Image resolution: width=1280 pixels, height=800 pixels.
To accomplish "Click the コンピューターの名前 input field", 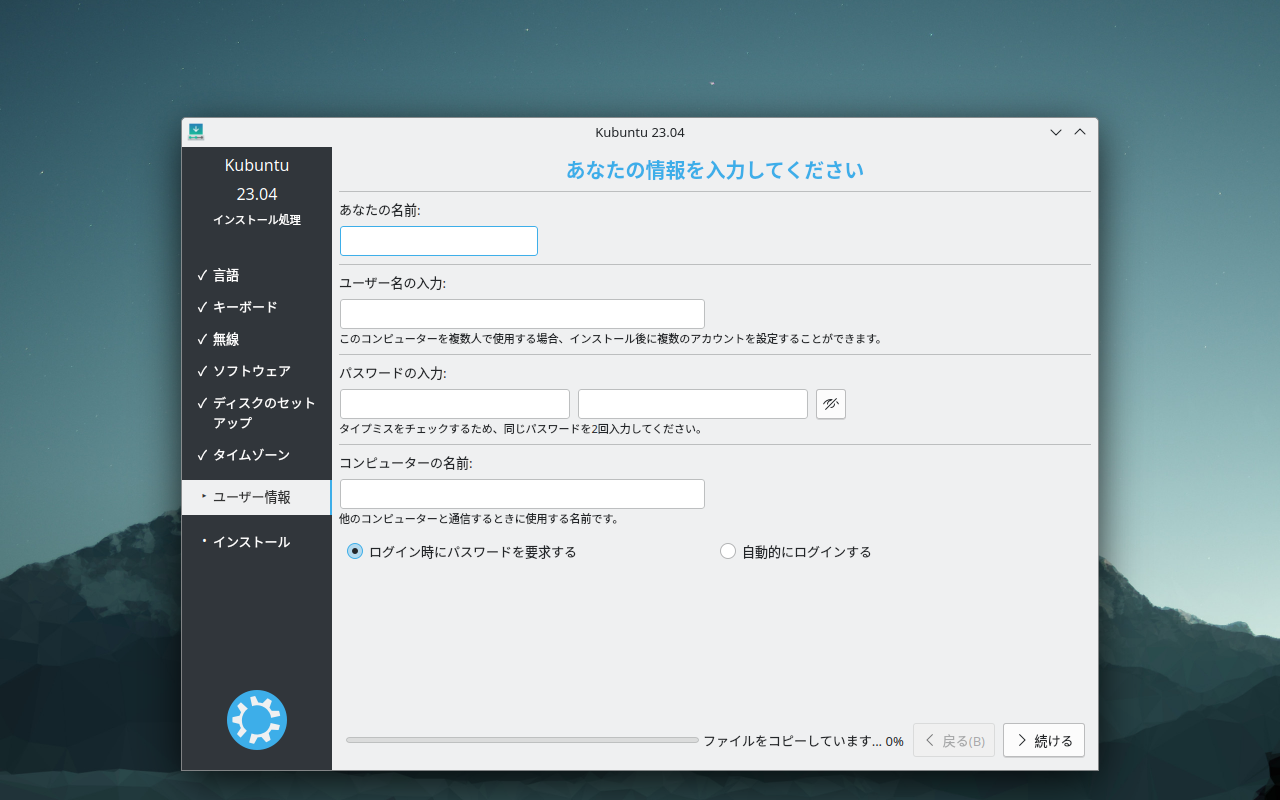I will [522, 494].
